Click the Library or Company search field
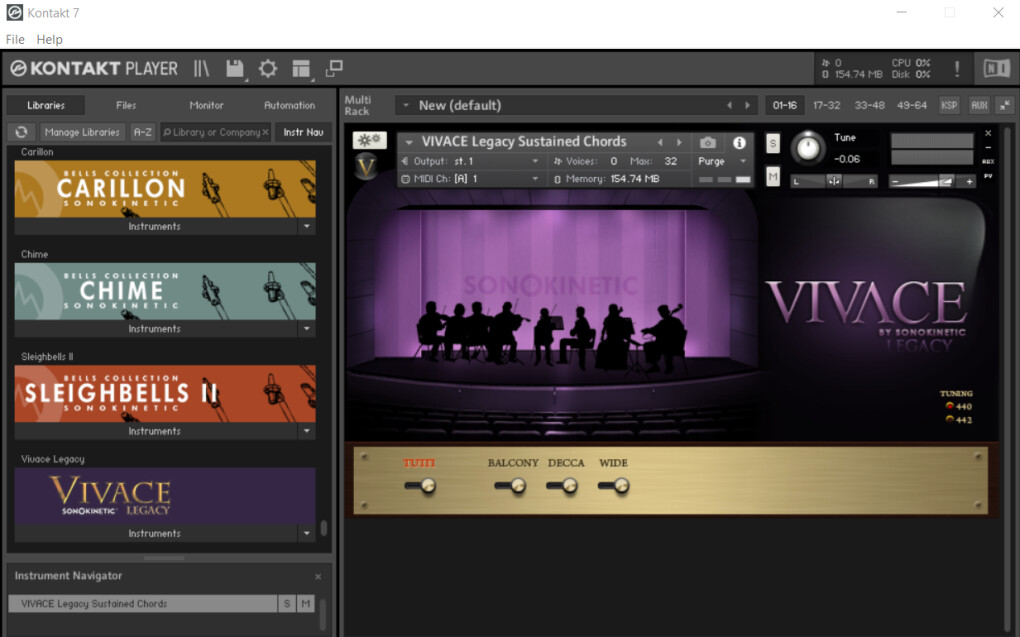 pyautogui.click(x=212, y=132)
